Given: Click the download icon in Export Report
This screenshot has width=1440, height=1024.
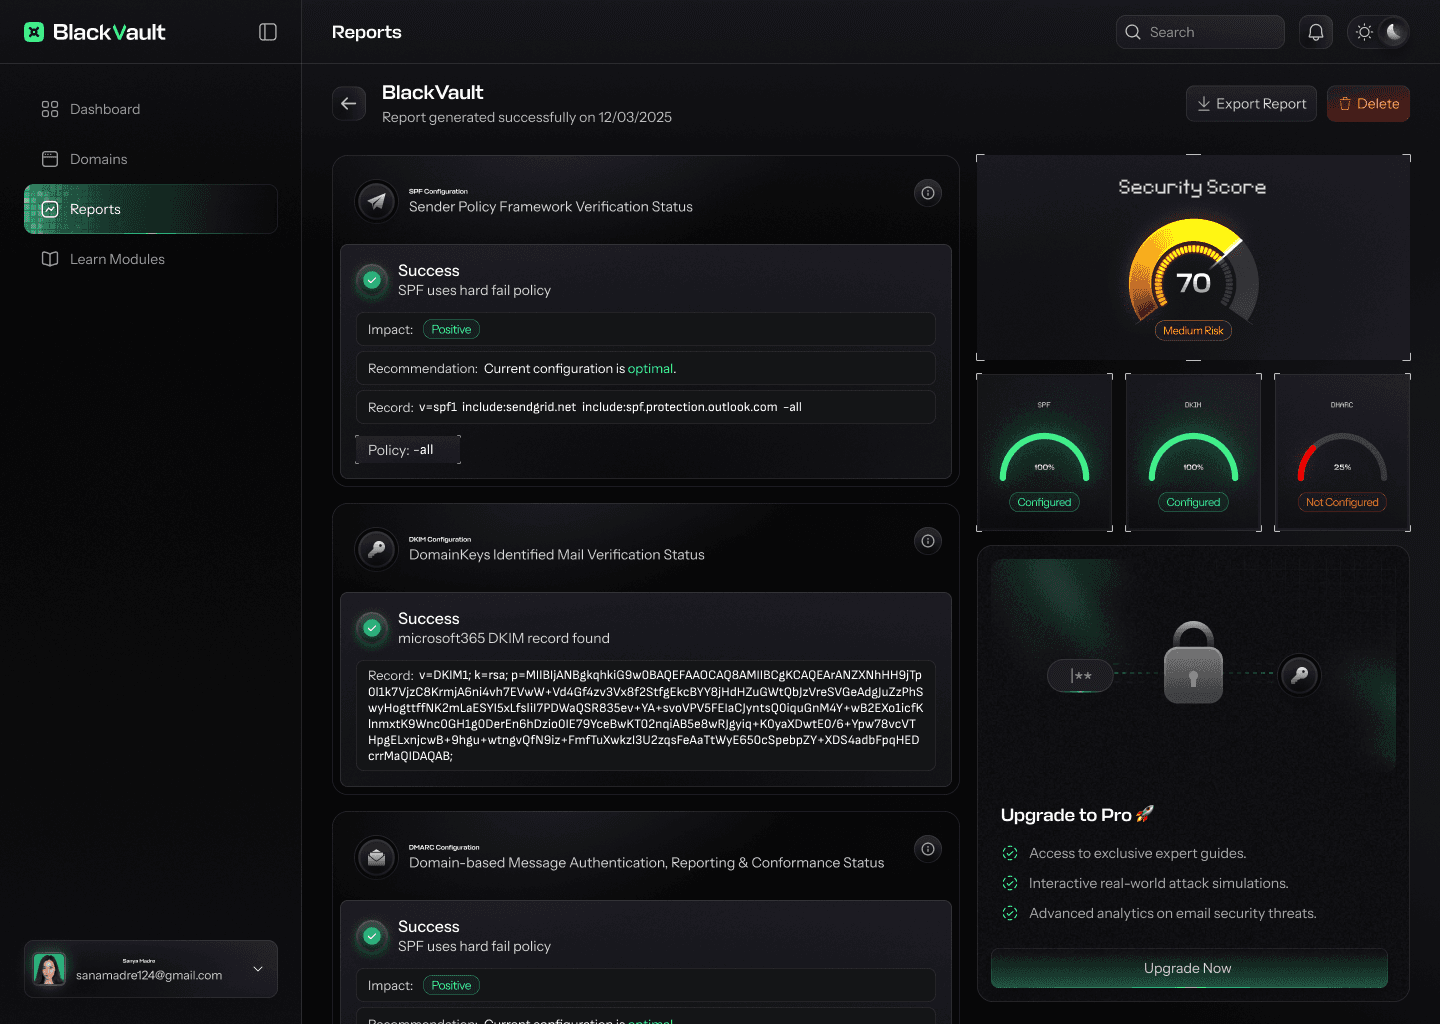Looking at the screenshot, I should [1204, 103].
